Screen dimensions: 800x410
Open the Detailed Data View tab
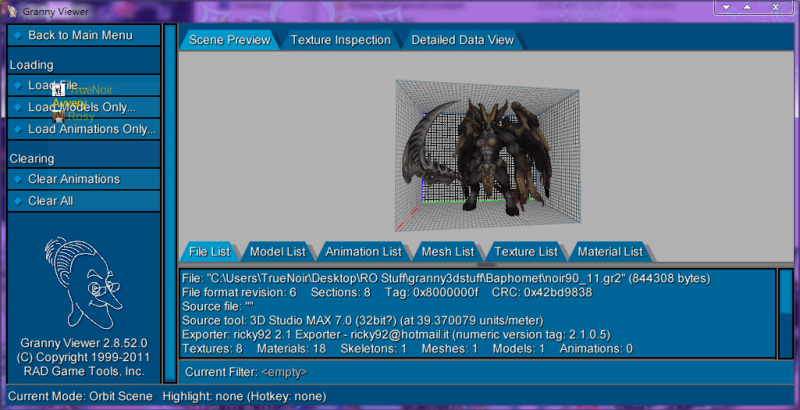point(462,40)
